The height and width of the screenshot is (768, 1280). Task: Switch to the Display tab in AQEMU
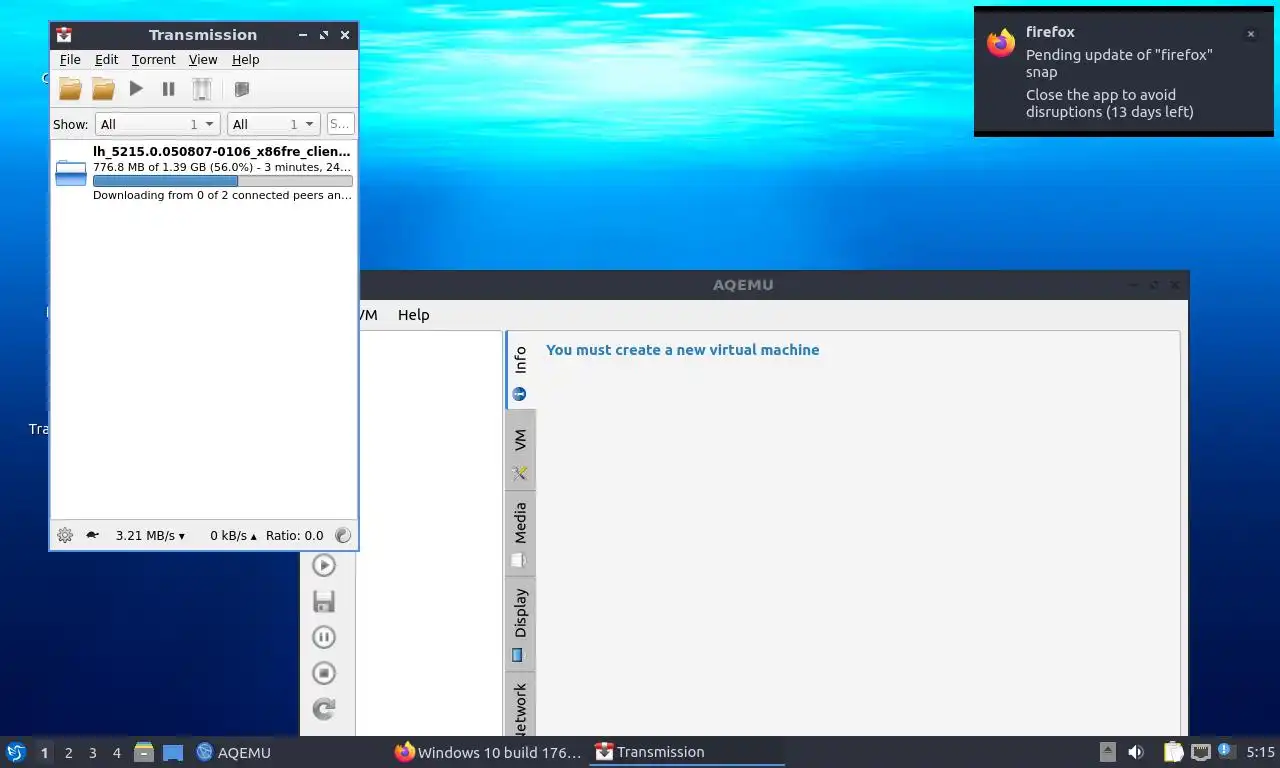520,625
